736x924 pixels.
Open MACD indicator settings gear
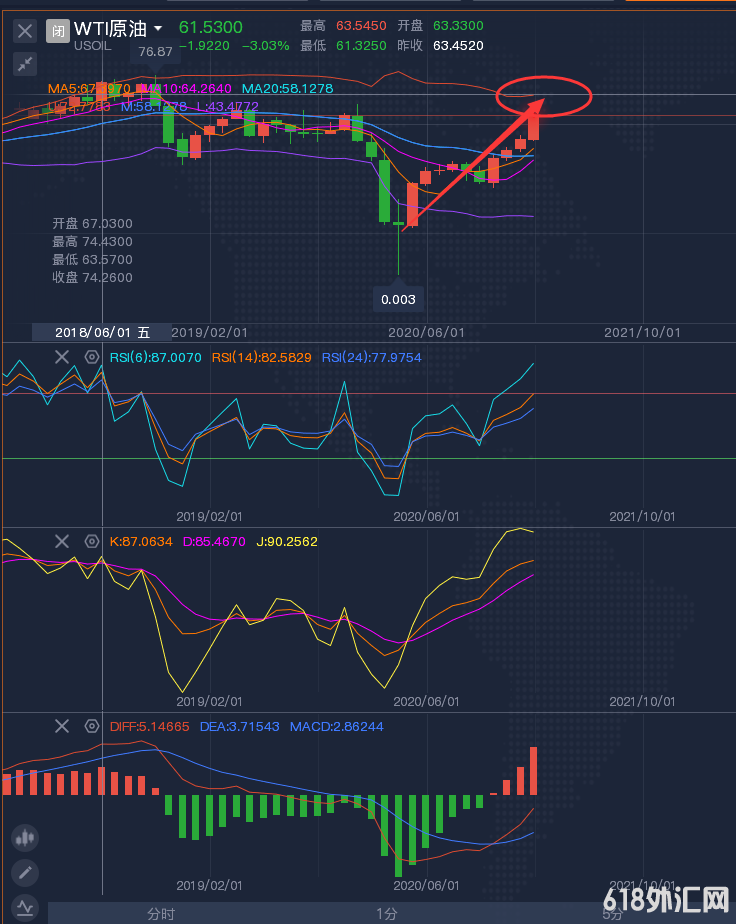(91, 726)
